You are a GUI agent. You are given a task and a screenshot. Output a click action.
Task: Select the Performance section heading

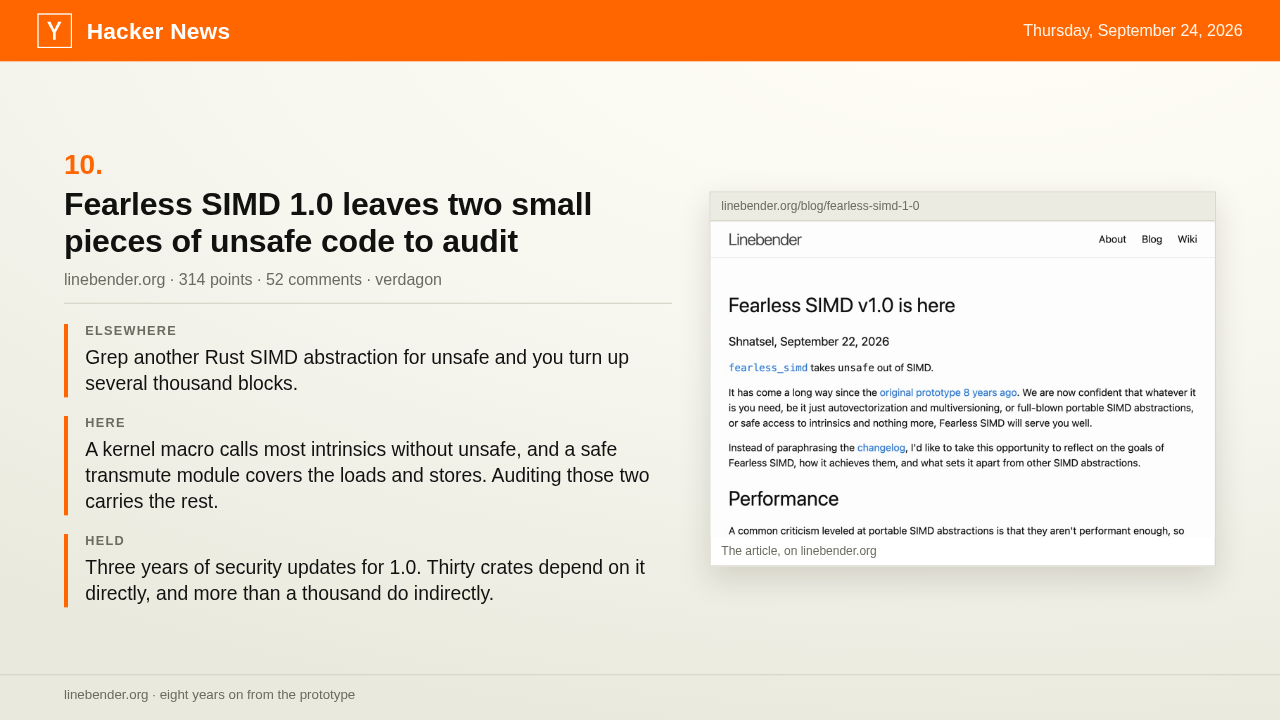coord(784,499)
